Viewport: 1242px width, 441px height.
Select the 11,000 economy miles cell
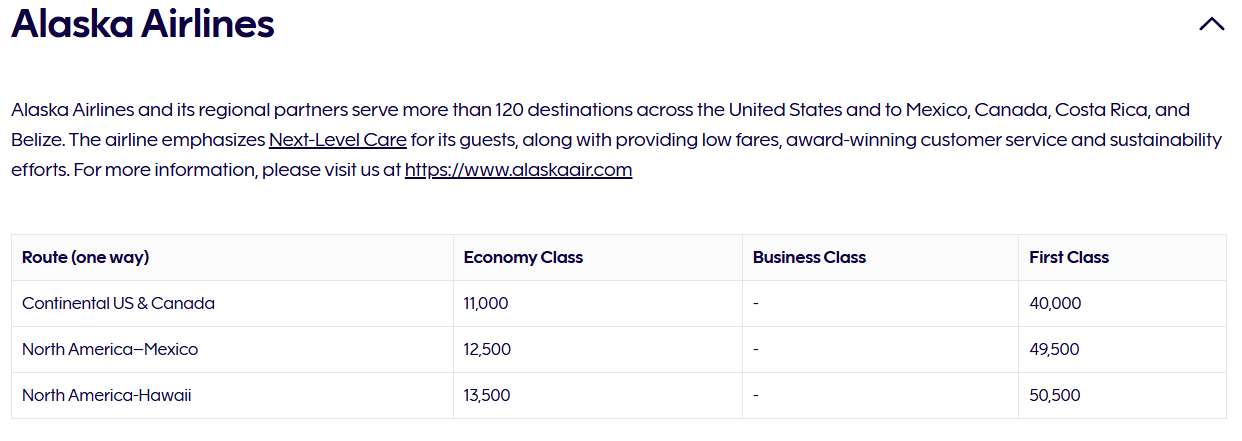point(598,303)
